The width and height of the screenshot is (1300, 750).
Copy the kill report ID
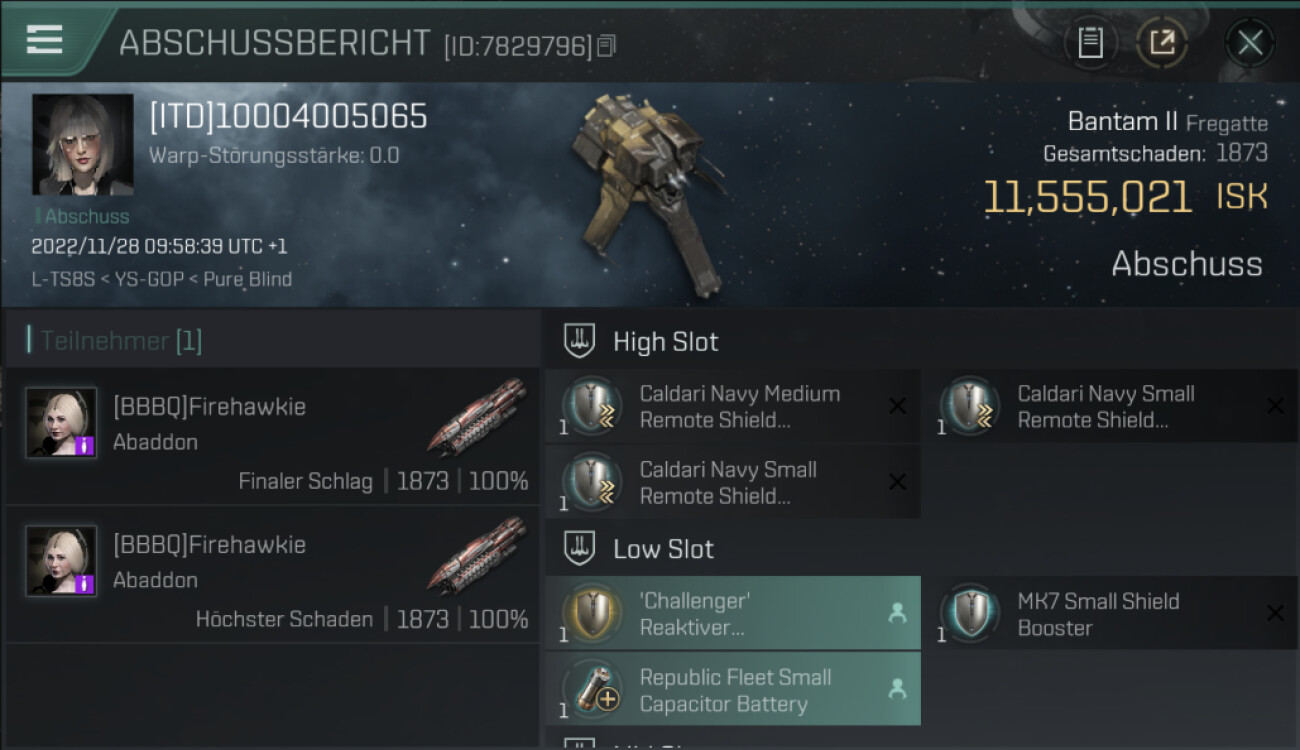coord(607,46)
